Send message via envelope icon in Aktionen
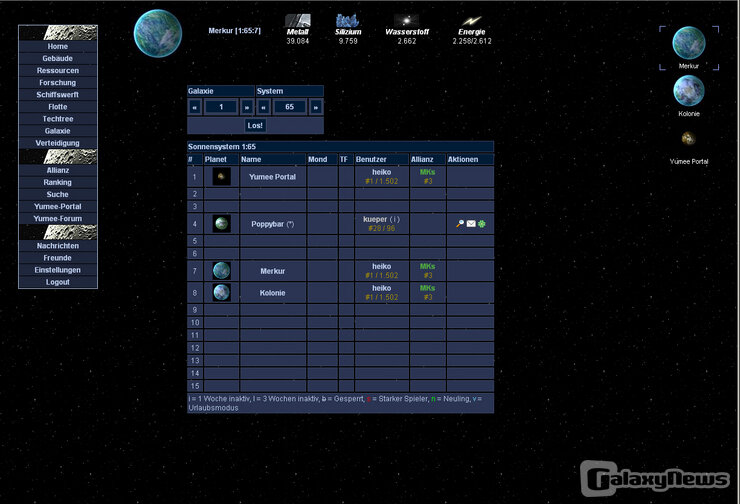 coord(471,224)
